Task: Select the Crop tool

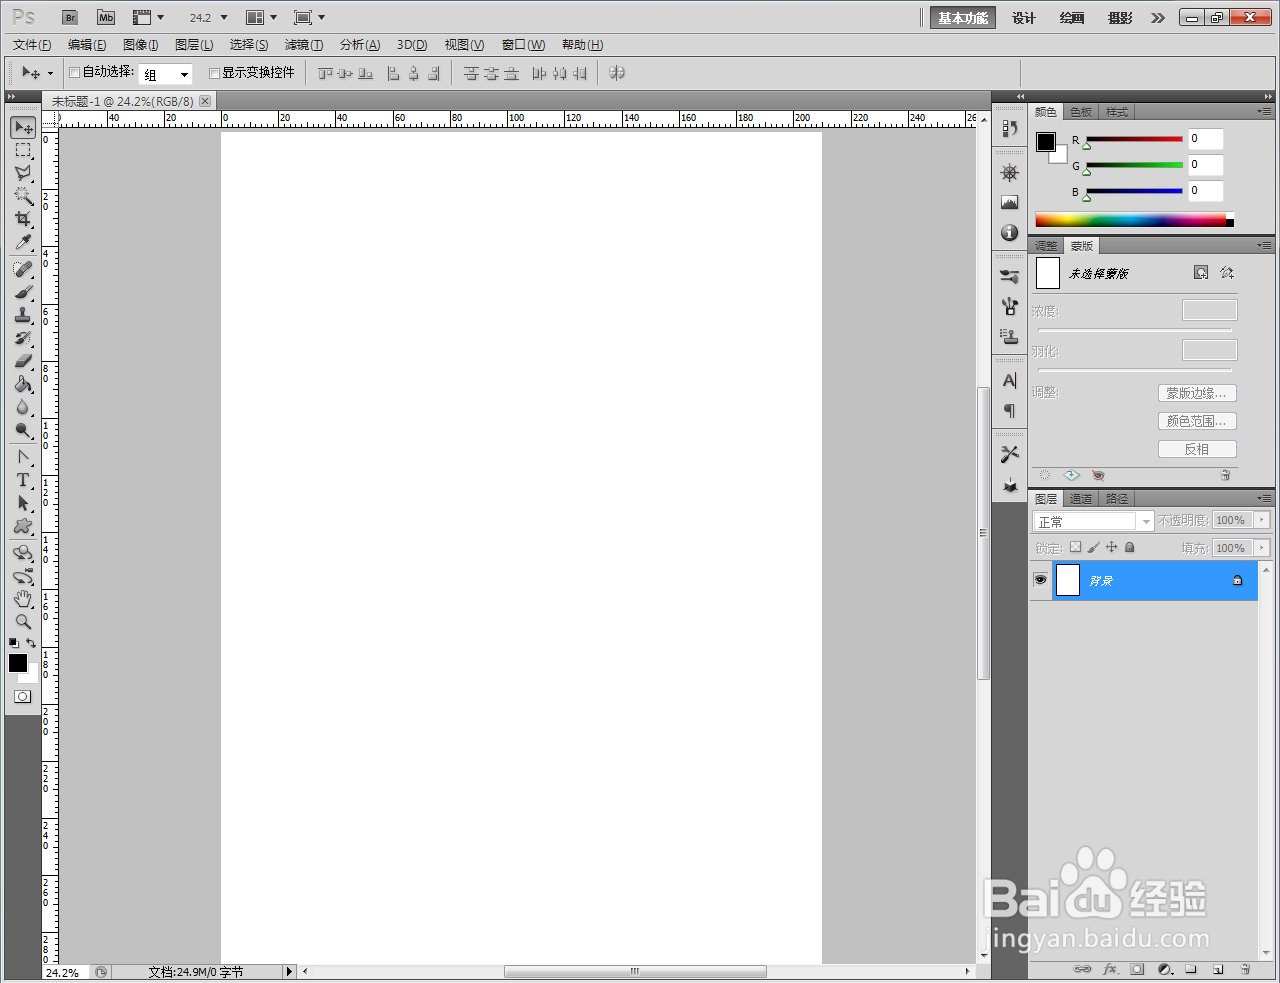Action: (x=23, y=219)
